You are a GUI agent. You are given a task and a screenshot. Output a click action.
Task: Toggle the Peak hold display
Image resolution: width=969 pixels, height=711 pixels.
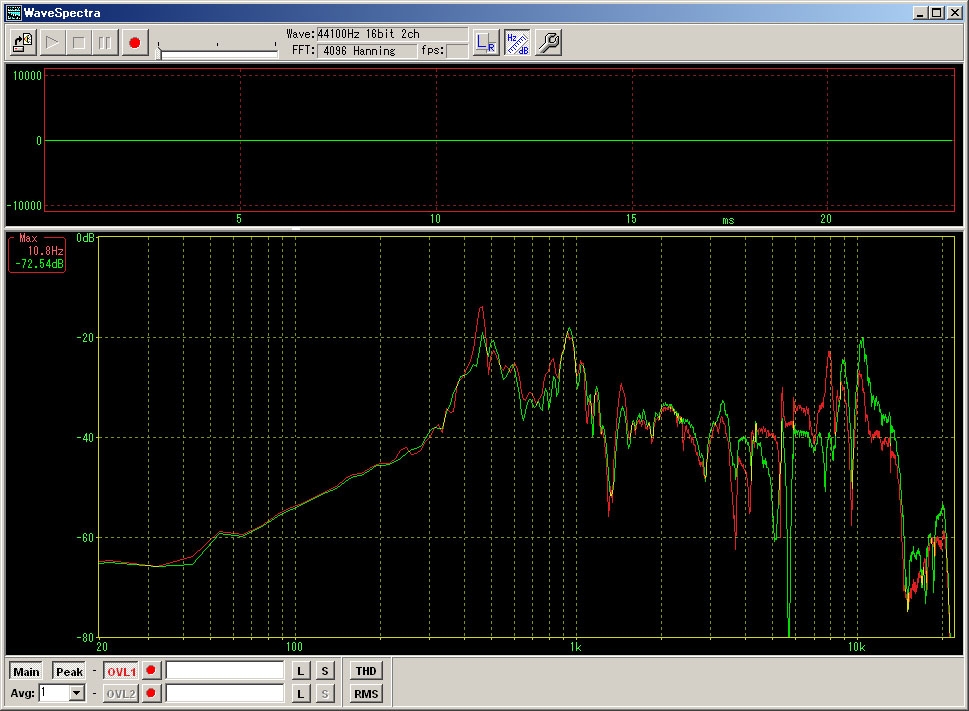[69, 671]
